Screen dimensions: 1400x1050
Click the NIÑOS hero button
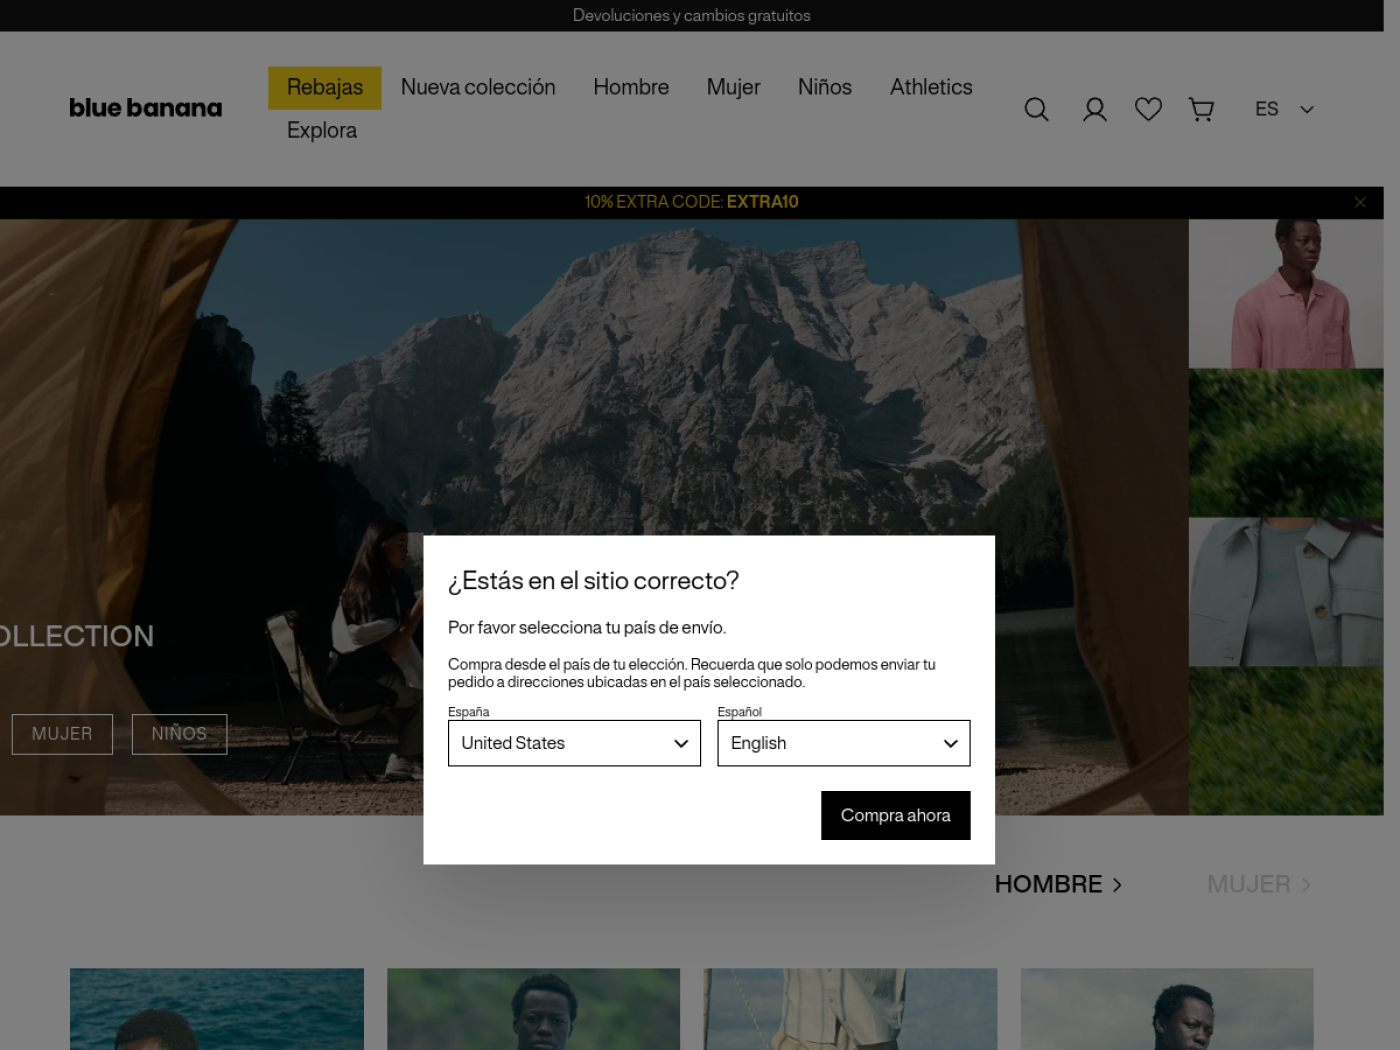pyautogui.click(x=179, y=734)
